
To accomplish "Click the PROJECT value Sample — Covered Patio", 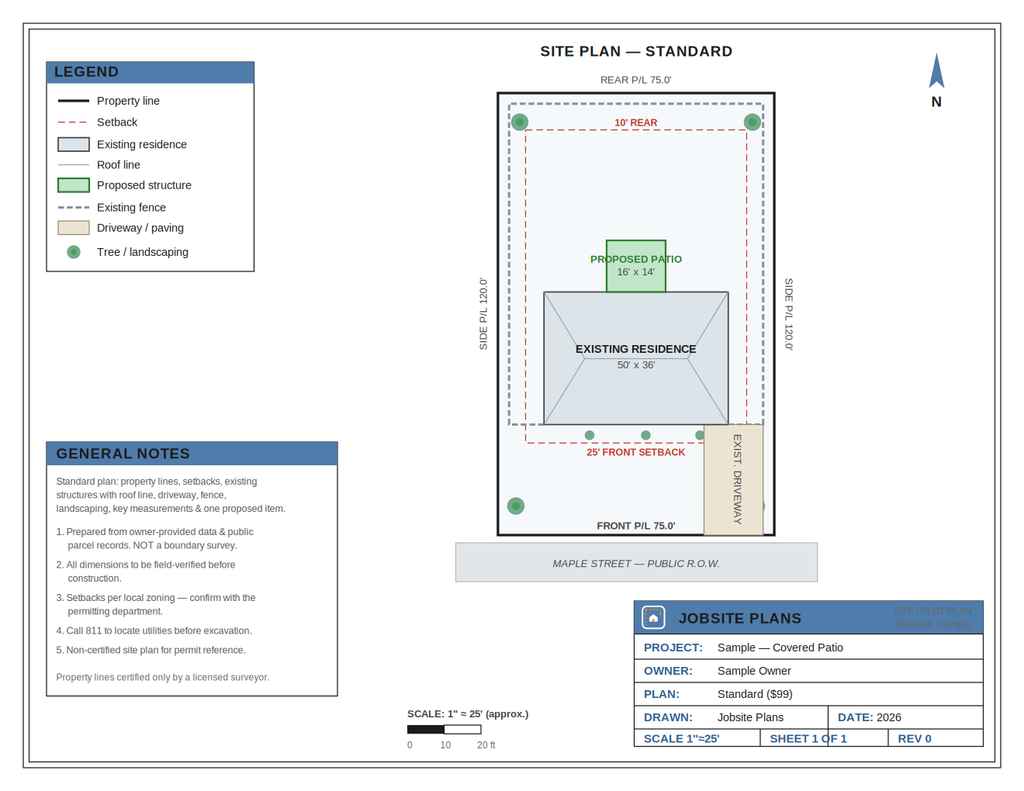I will click(x=780, y=647).
